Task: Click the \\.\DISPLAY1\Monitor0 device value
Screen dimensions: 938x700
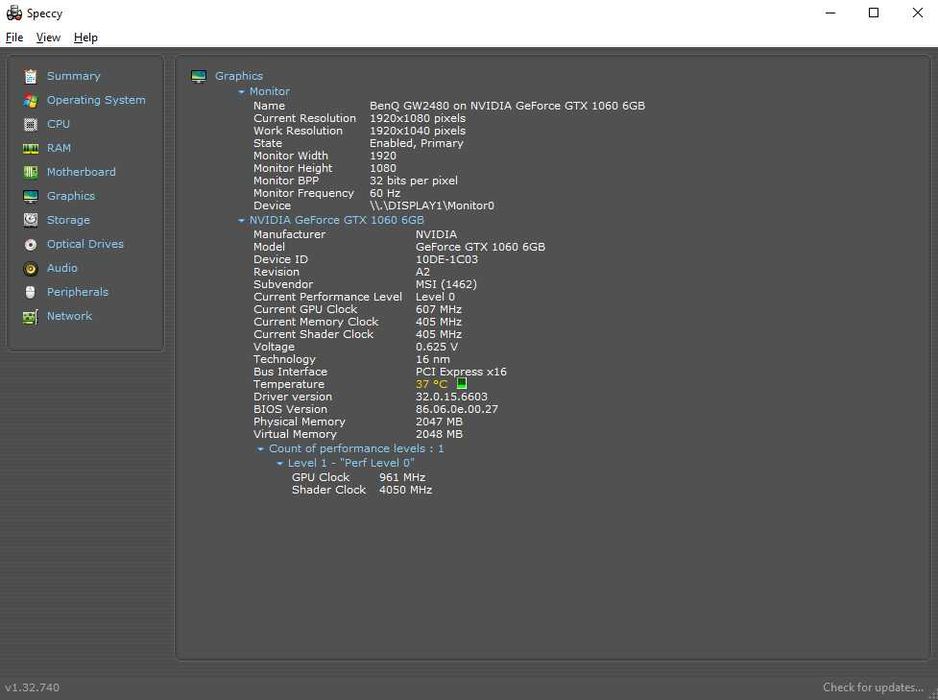Action: pyautogui.click(x=432, y=206)
